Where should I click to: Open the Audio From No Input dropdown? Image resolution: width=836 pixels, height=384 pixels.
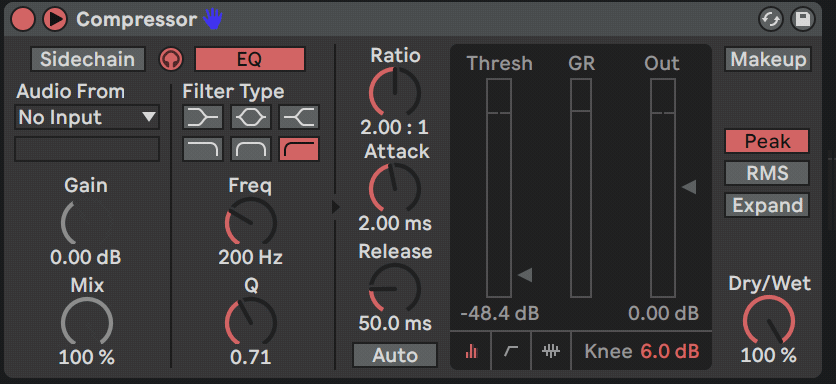click(x=87, y=117)
